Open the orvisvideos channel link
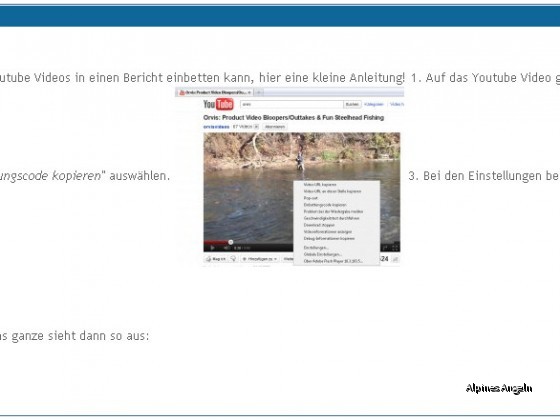 [216, 127]
